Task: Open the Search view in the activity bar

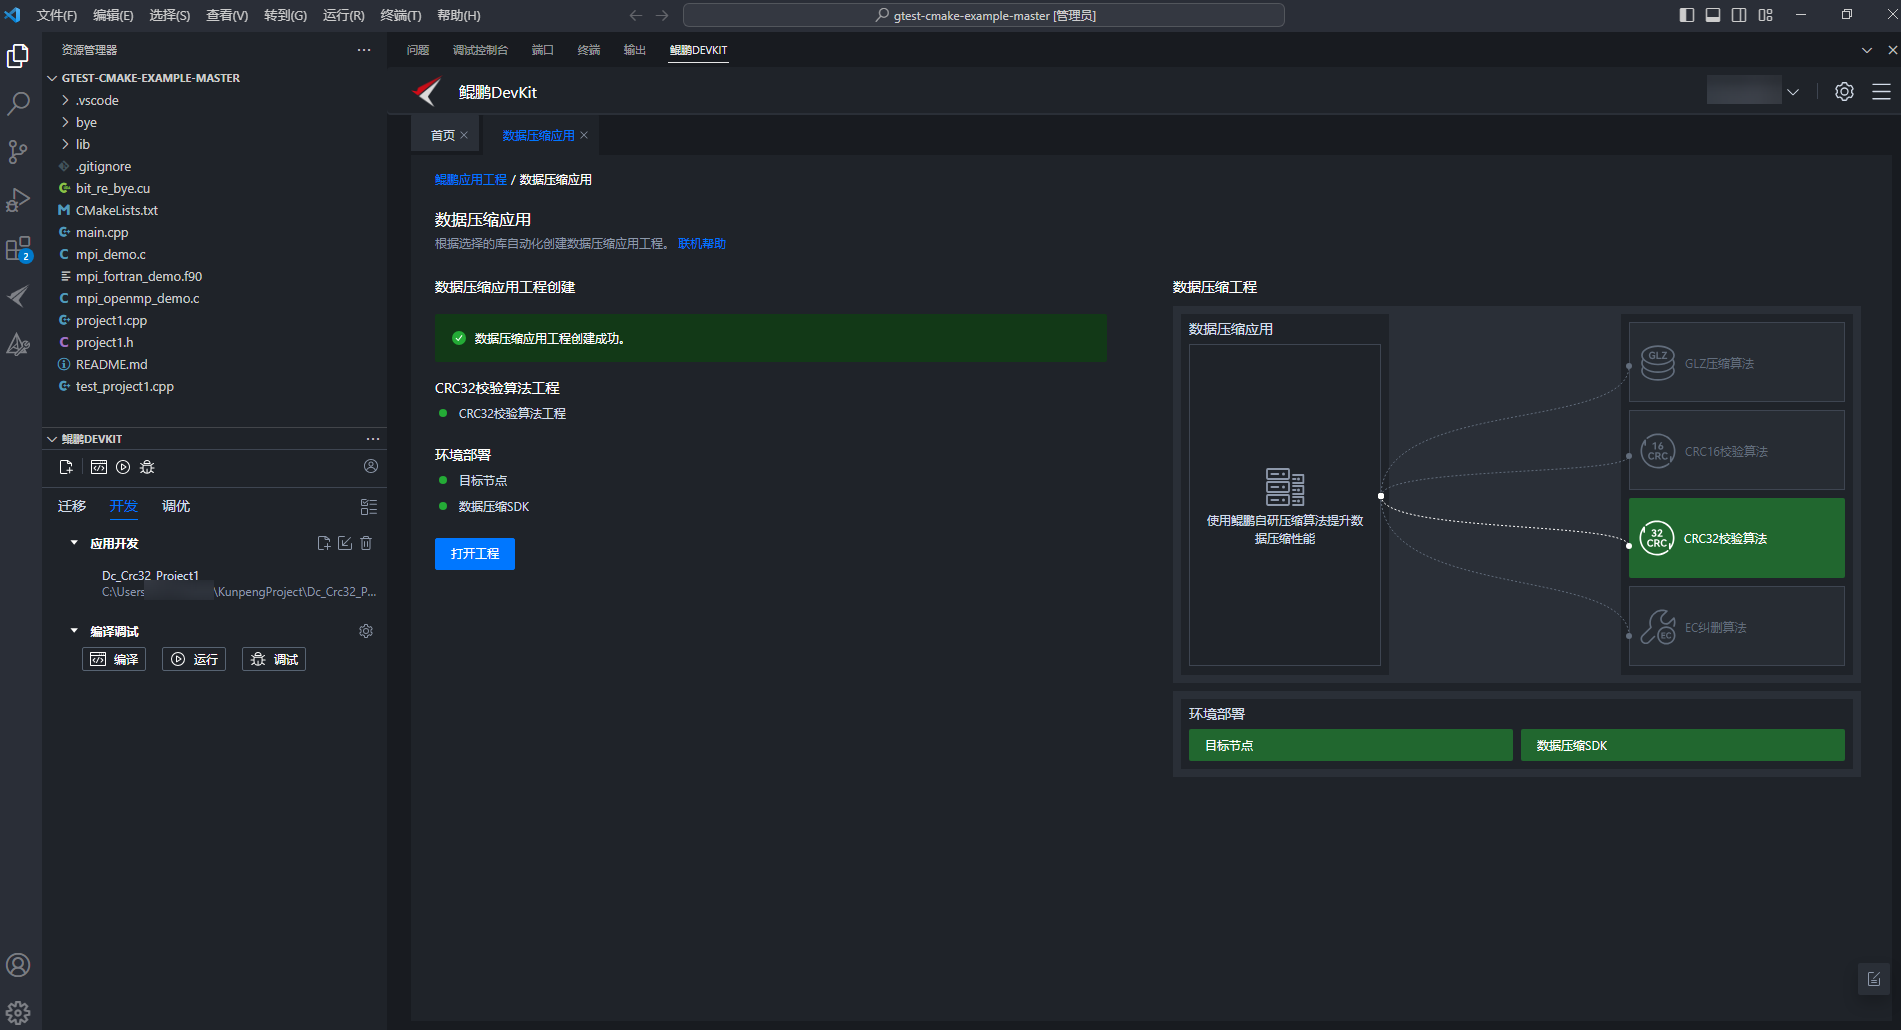Action: tap(18, 104)
